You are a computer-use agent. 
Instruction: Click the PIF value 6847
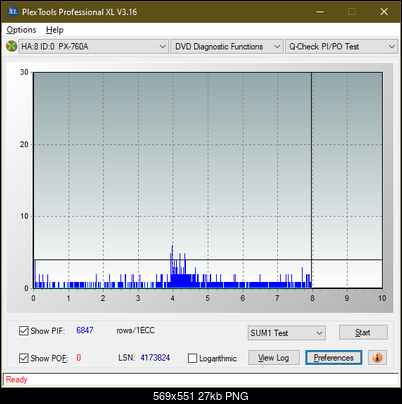point(85,330)
